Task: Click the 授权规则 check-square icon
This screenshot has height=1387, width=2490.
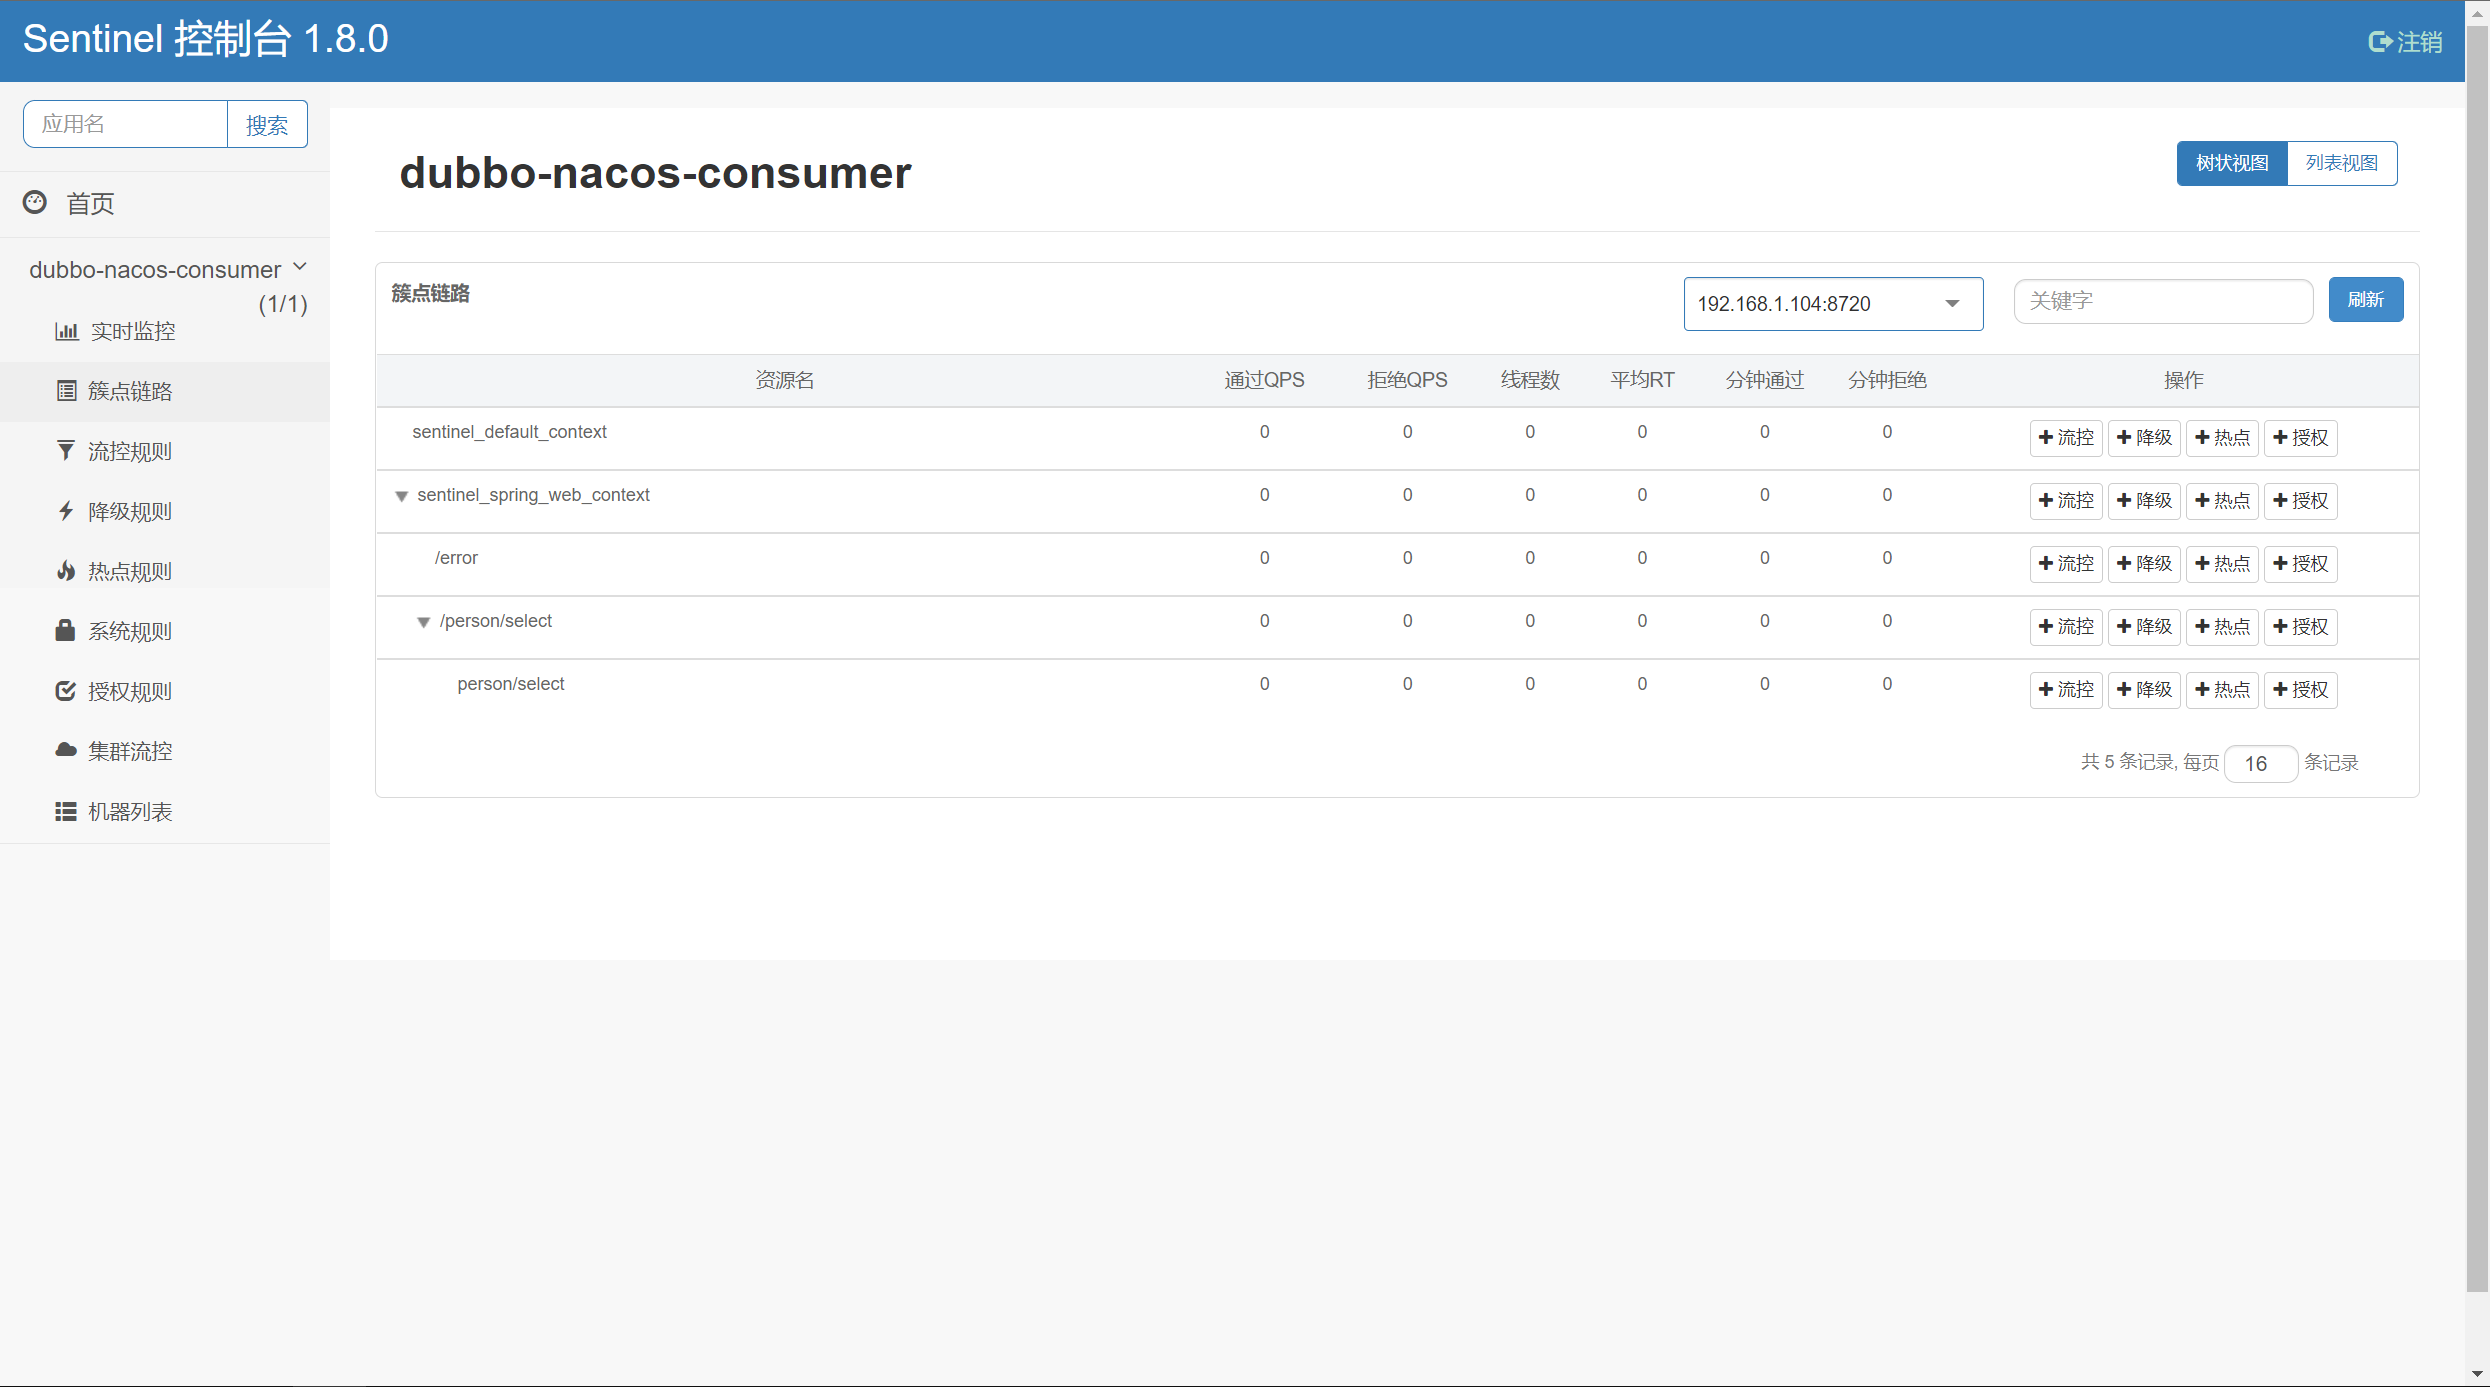Action: 66,691
